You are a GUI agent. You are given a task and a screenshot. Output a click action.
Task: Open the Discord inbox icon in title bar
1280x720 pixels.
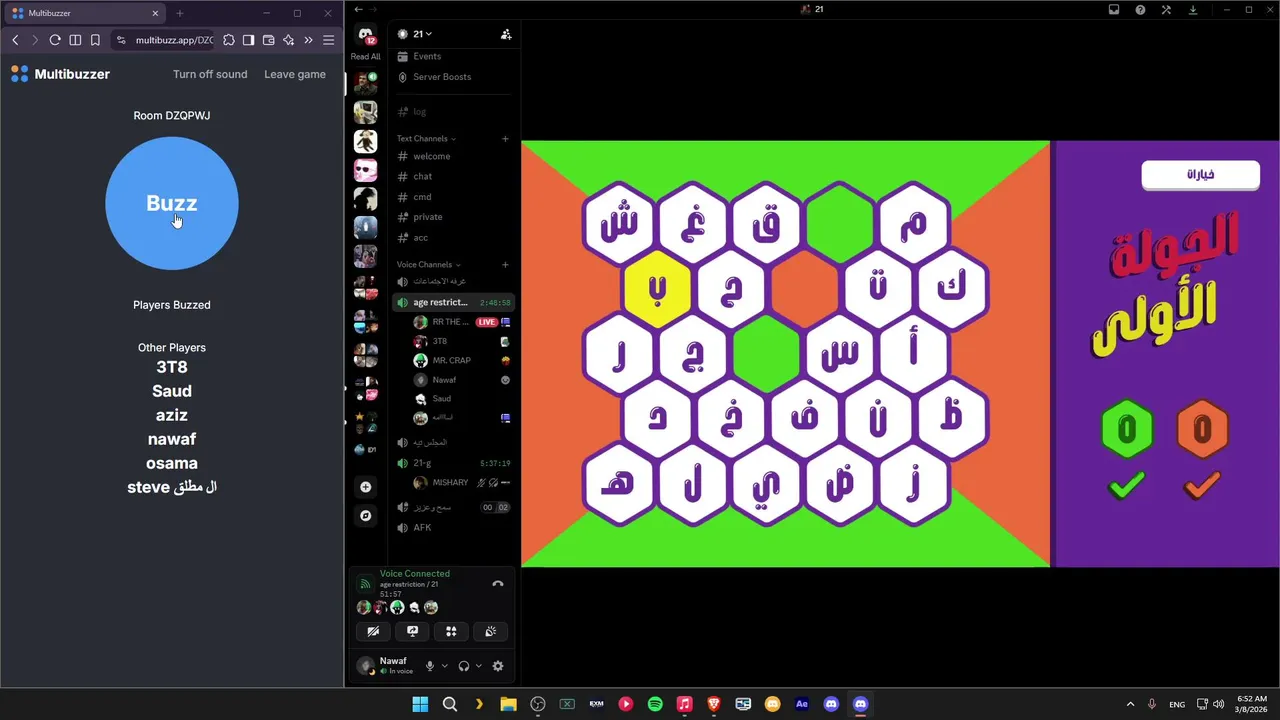point(1114,10)
